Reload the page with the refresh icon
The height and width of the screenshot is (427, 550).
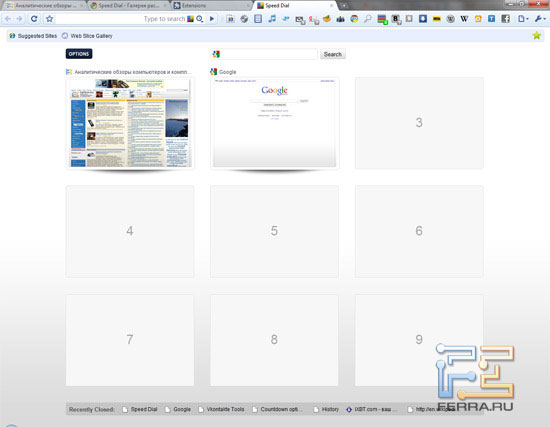[34, 19]
